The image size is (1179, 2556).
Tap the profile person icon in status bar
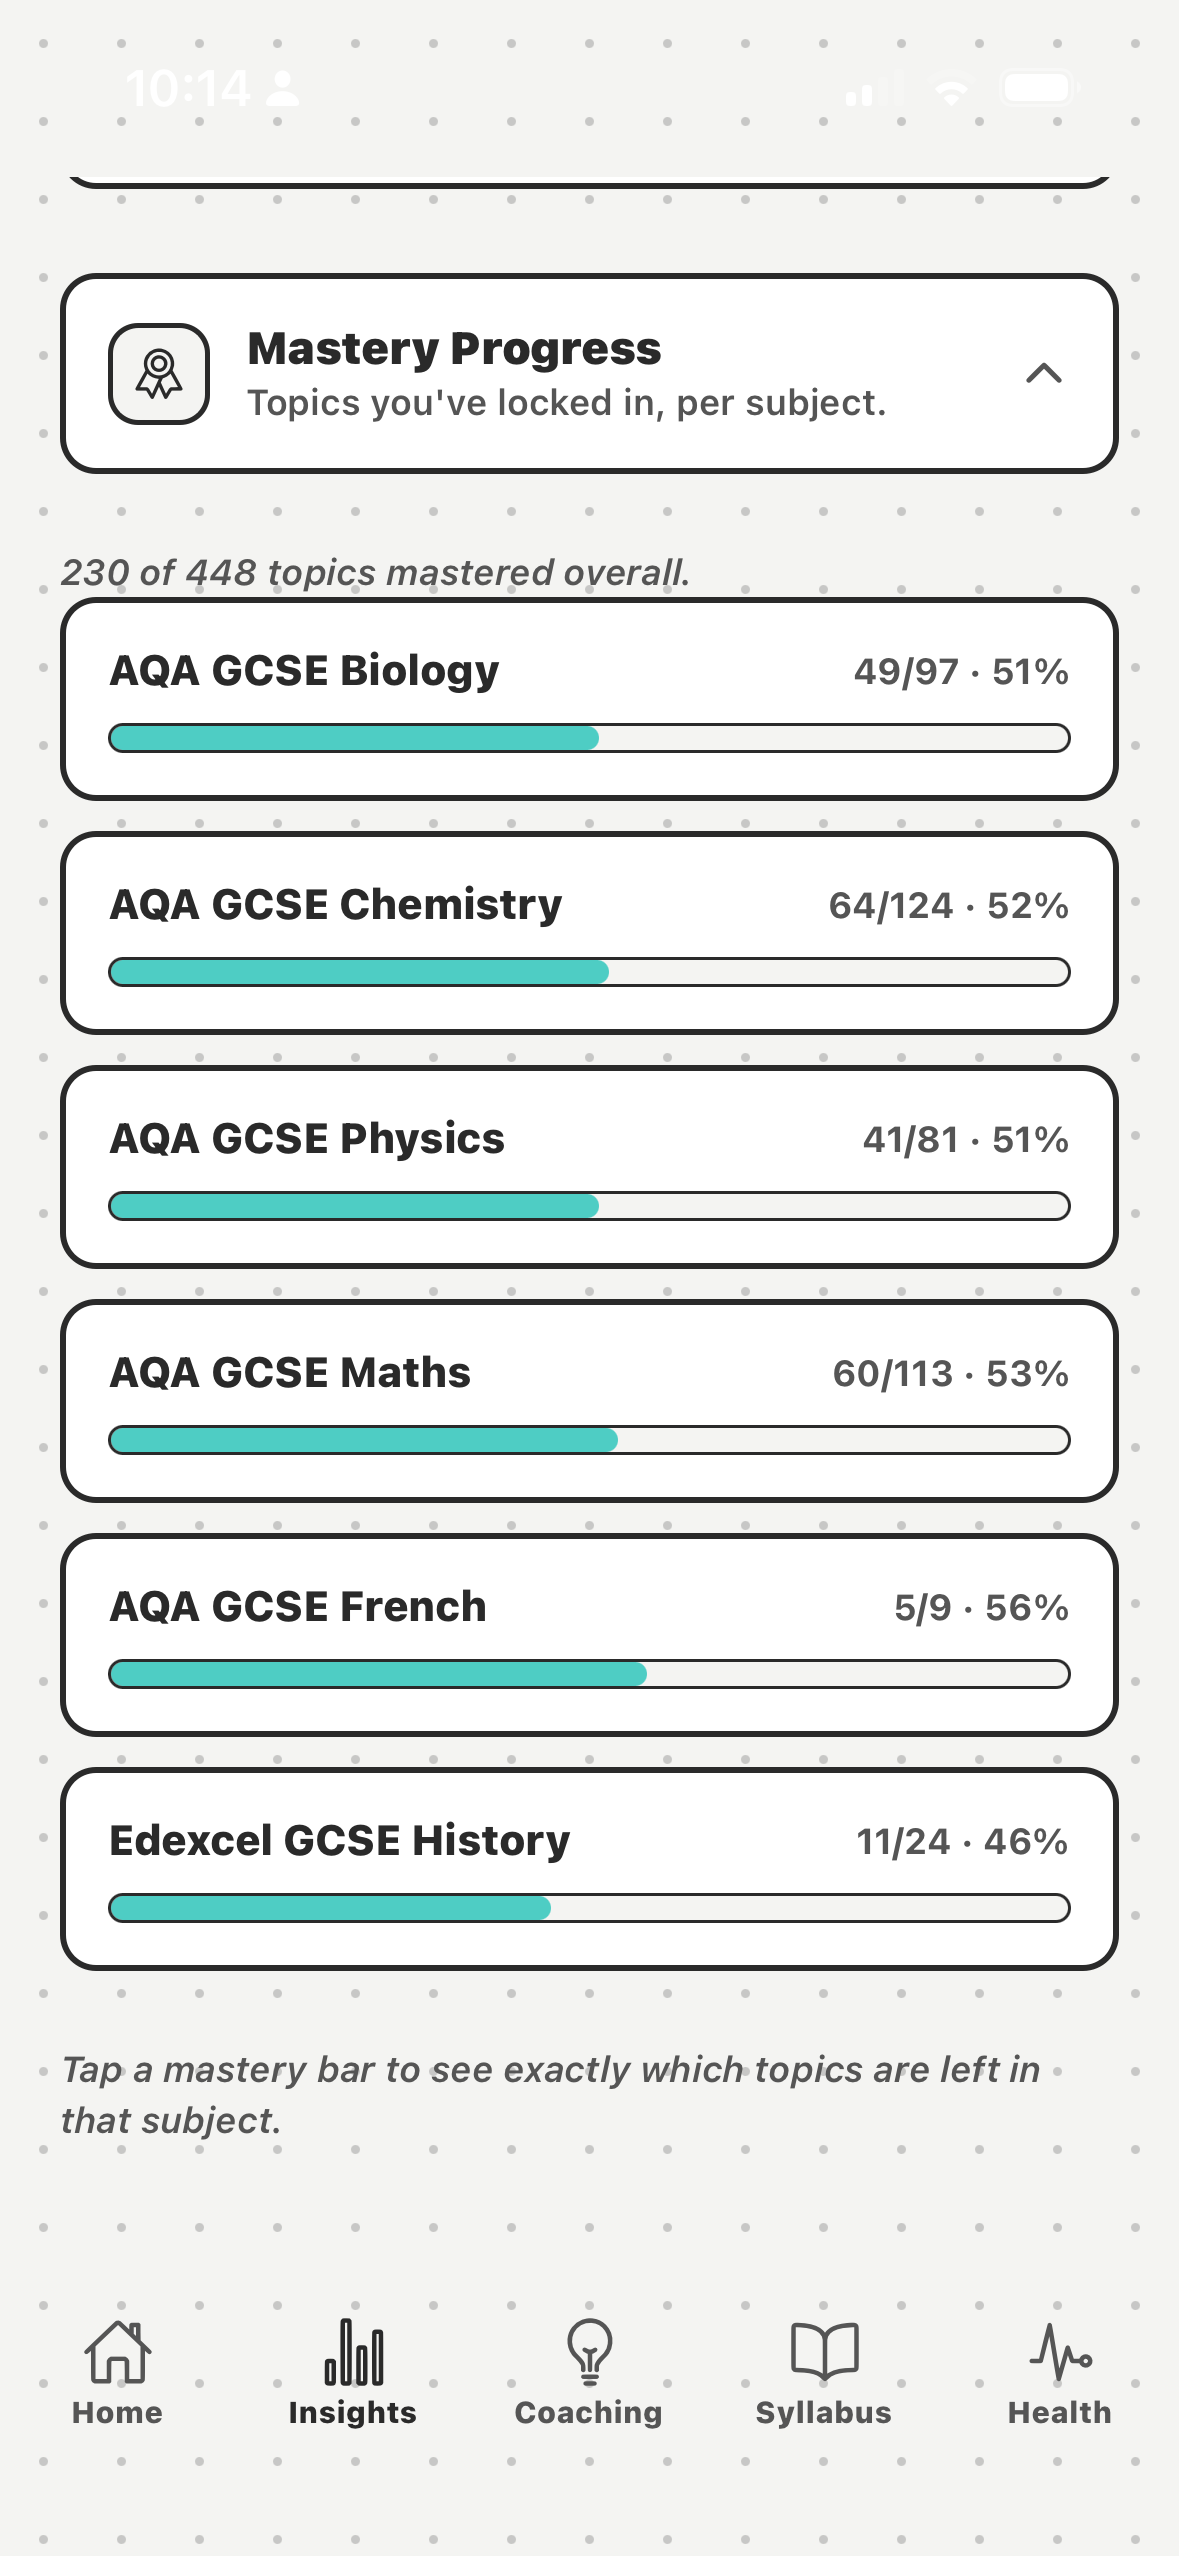pos(283,88)
